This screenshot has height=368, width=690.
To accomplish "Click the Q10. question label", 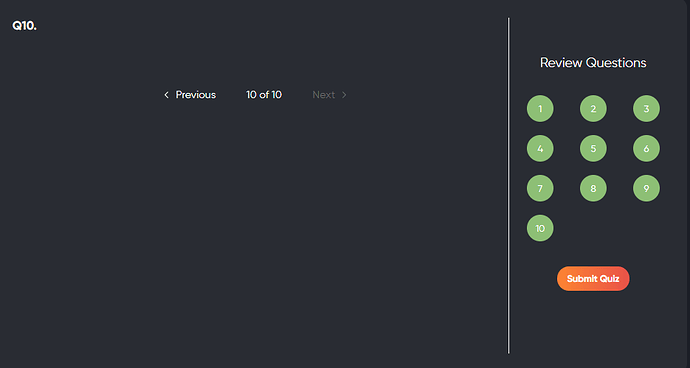I will [x=24, y=26].
